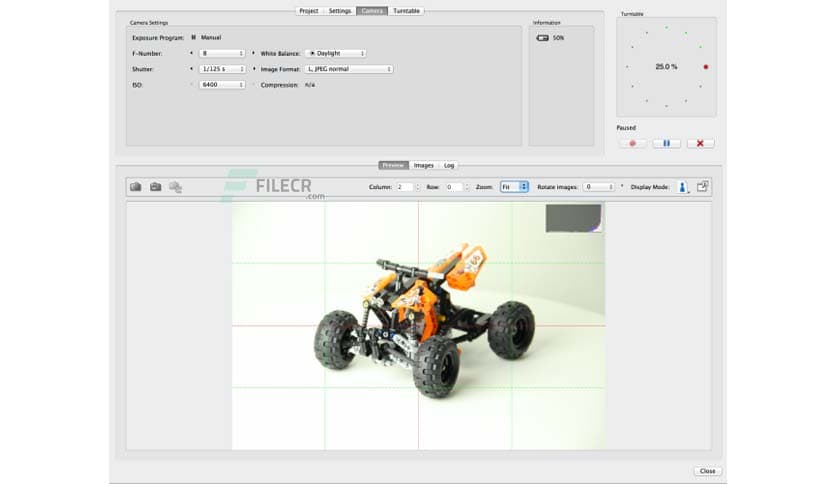Viewport: 836px width, 484px height.
Task: Increase F-Number with right arrow
Action: (253, 53)
